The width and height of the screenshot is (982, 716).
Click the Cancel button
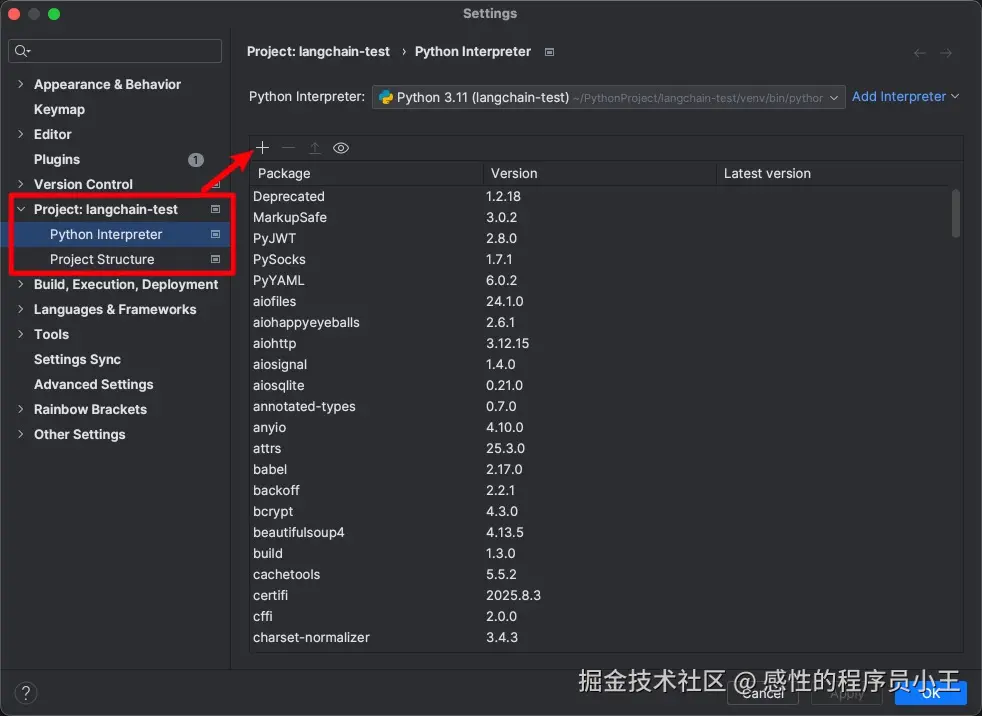click(x=763, y=693)
